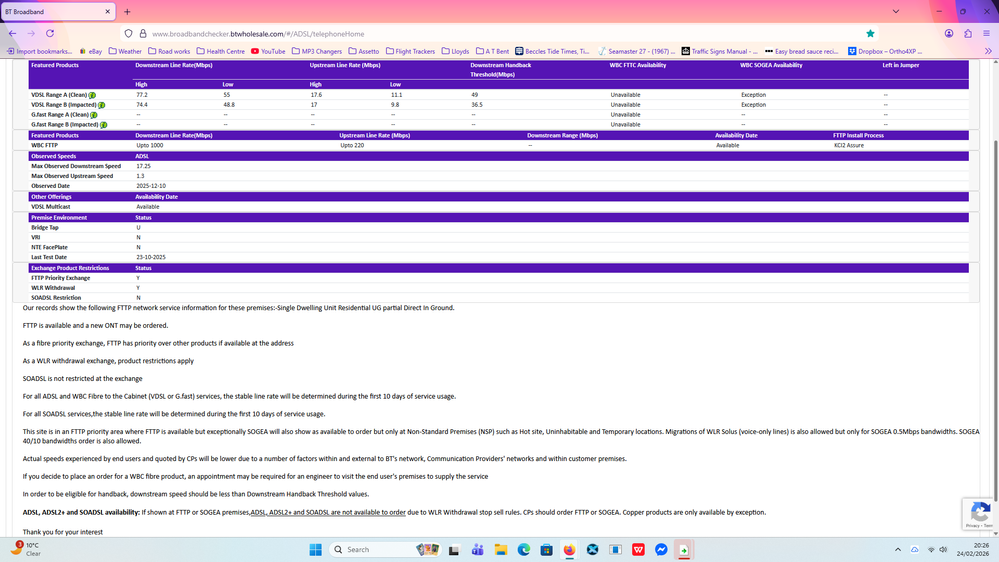Open the Seamaster 27 bookmark
This screenshot has height=562, width=999.
pos(636,51)
